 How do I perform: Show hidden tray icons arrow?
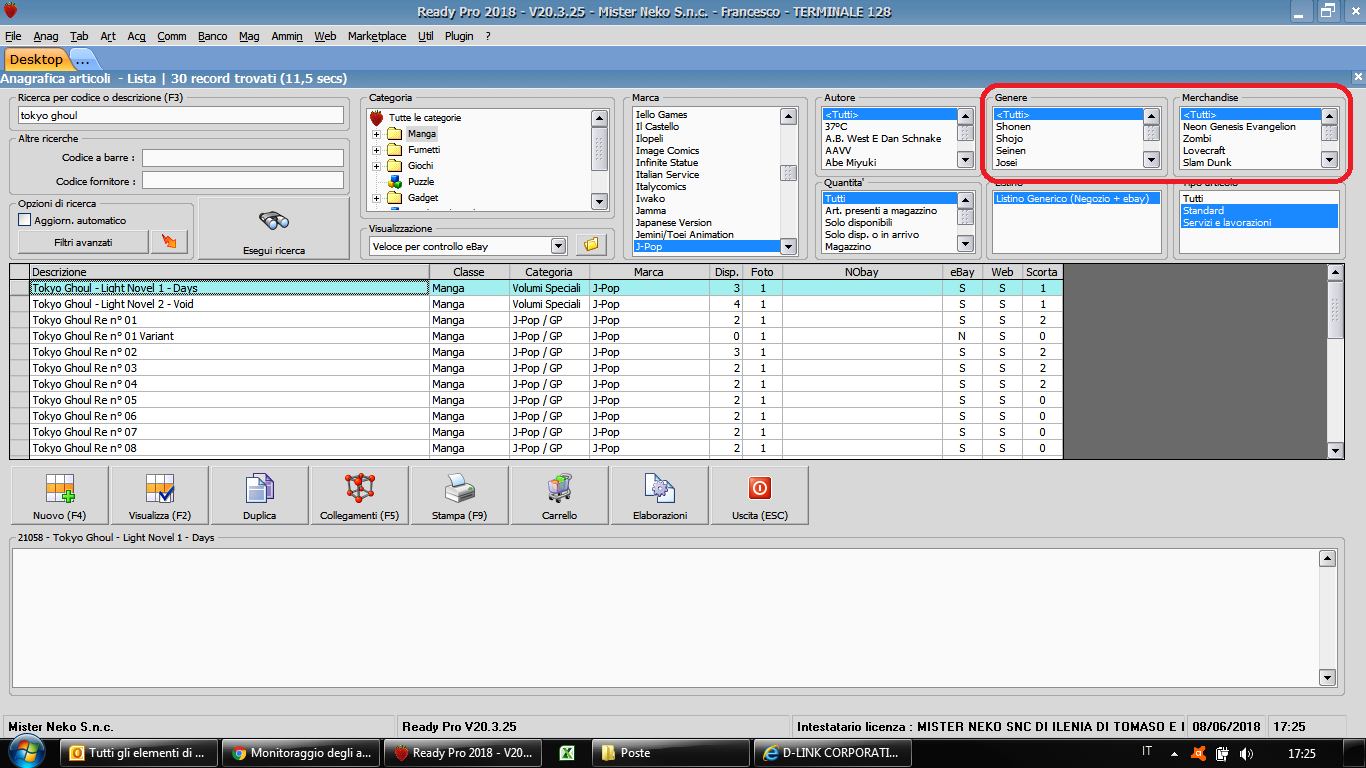1175,753
